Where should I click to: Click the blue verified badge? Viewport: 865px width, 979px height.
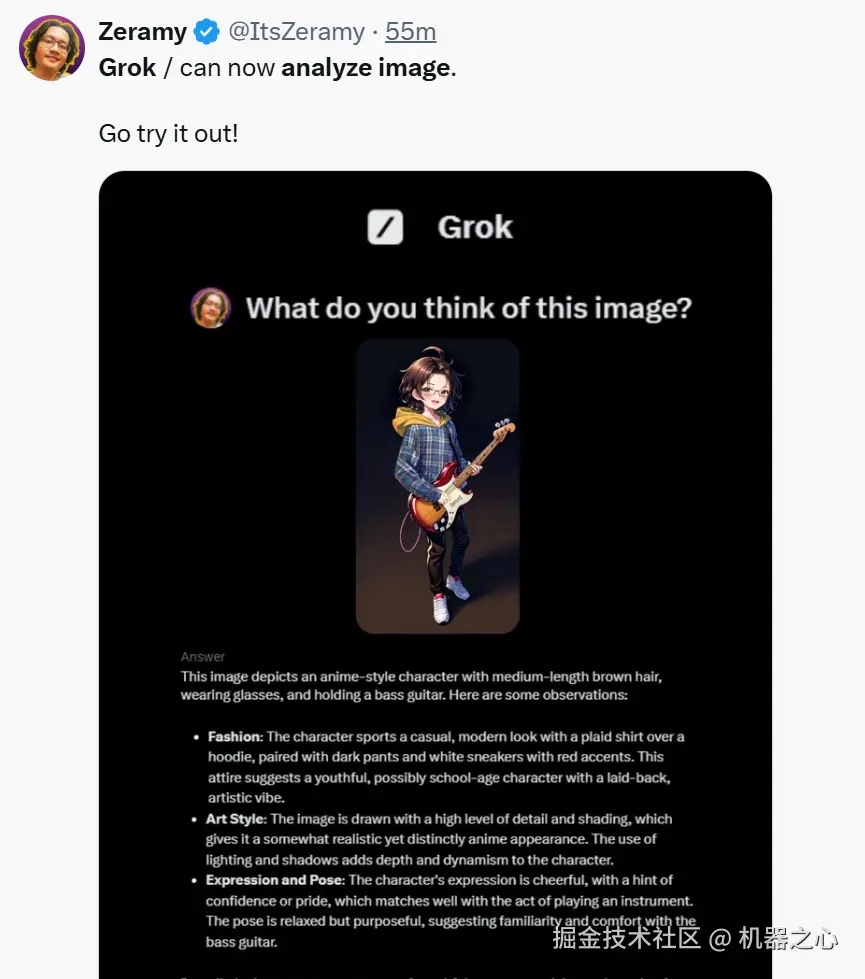point(206,32)
